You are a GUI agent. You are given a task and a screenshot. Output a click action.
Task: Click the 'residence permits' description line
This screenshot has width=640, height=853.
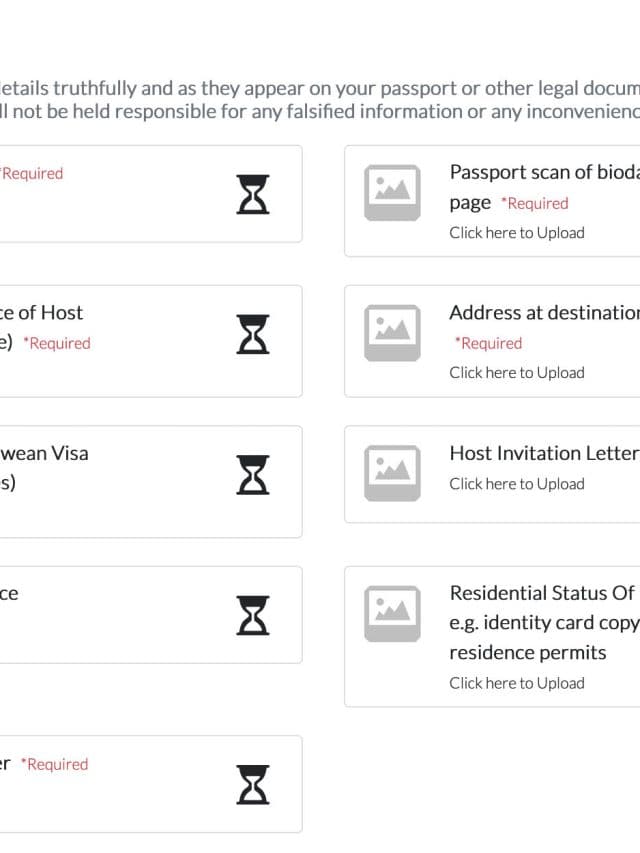pos(527,652)
